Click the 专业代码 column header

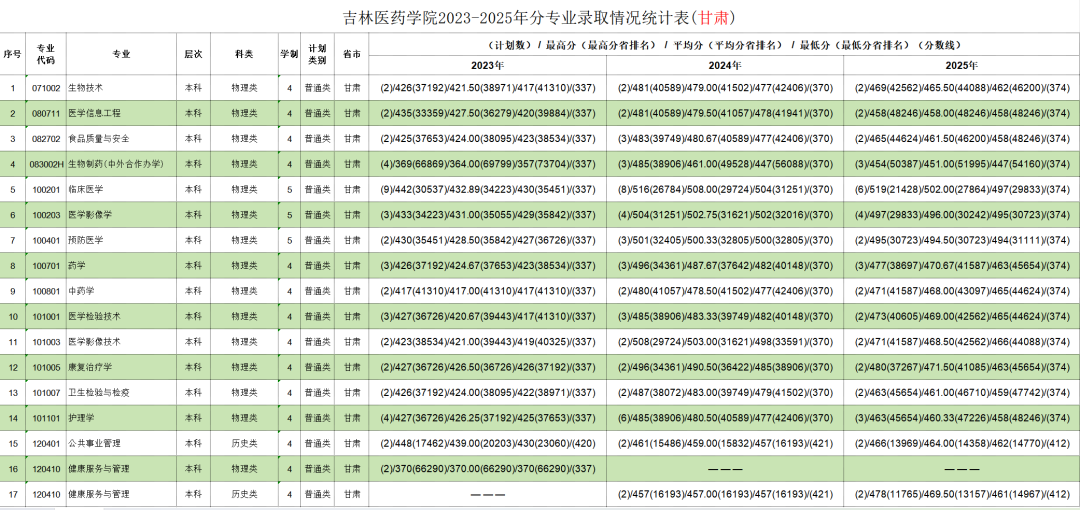pos(45,54)
